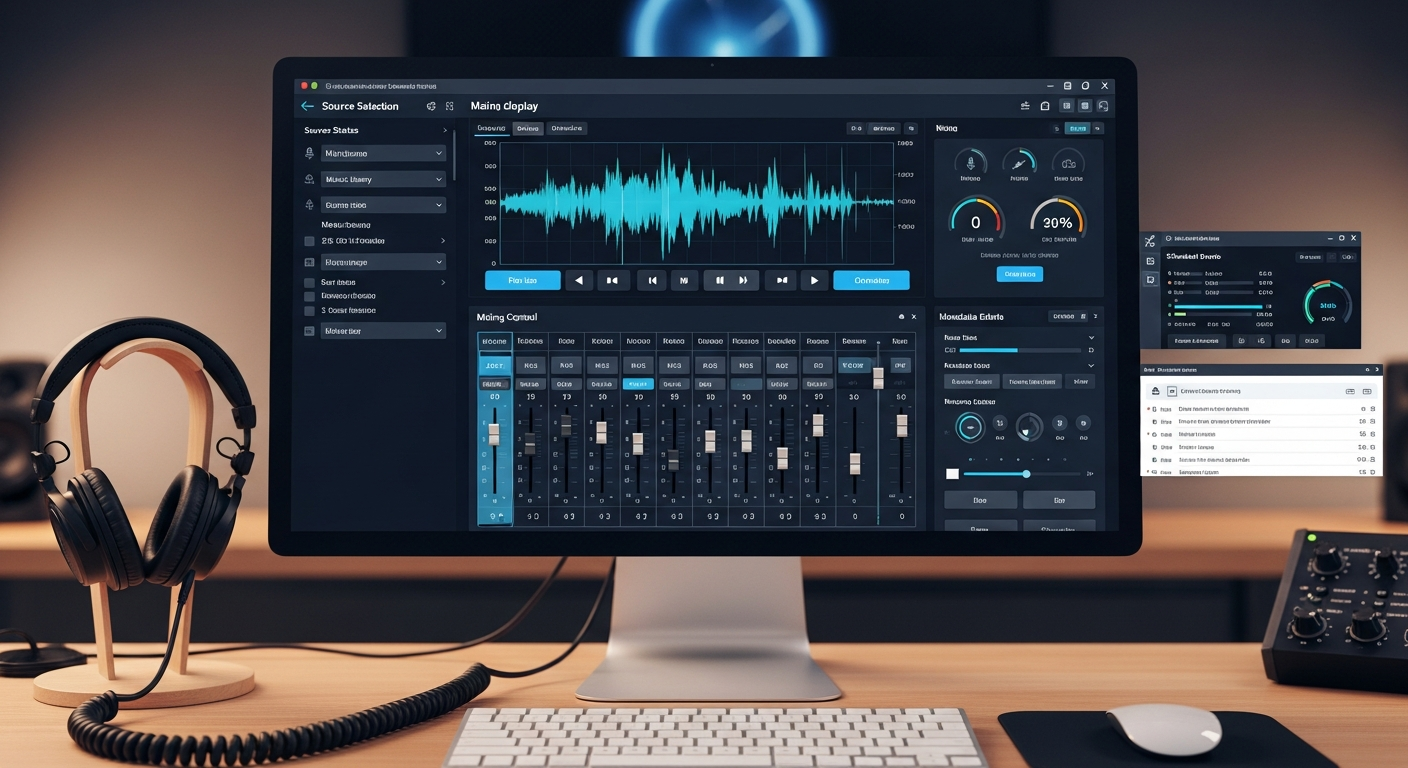The width and height of the screenshot is (1408, 768).
Task: Select the highlighted first channel strip in Mixing Control
Action: click(x=494, y=430)
